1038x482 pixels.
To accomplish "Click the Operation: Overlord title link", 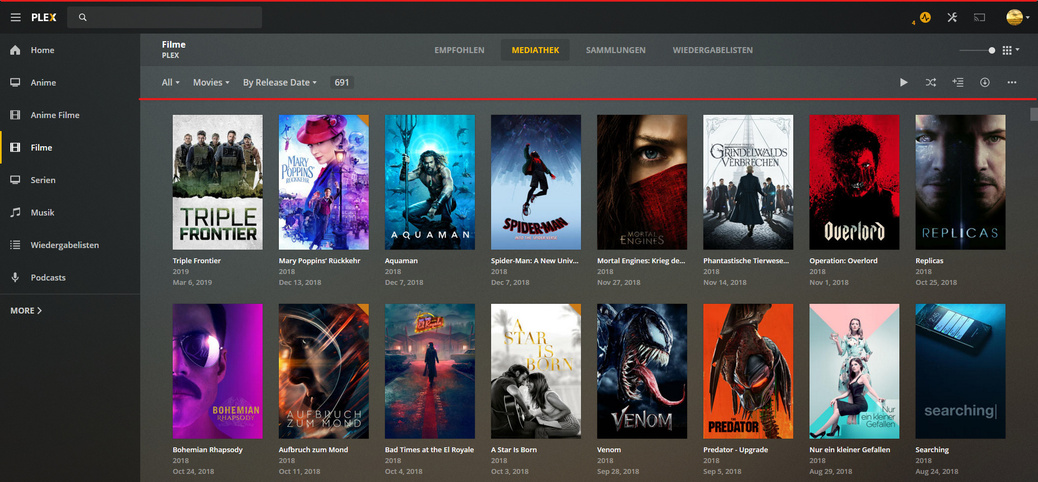I will (x=843, y=261).
